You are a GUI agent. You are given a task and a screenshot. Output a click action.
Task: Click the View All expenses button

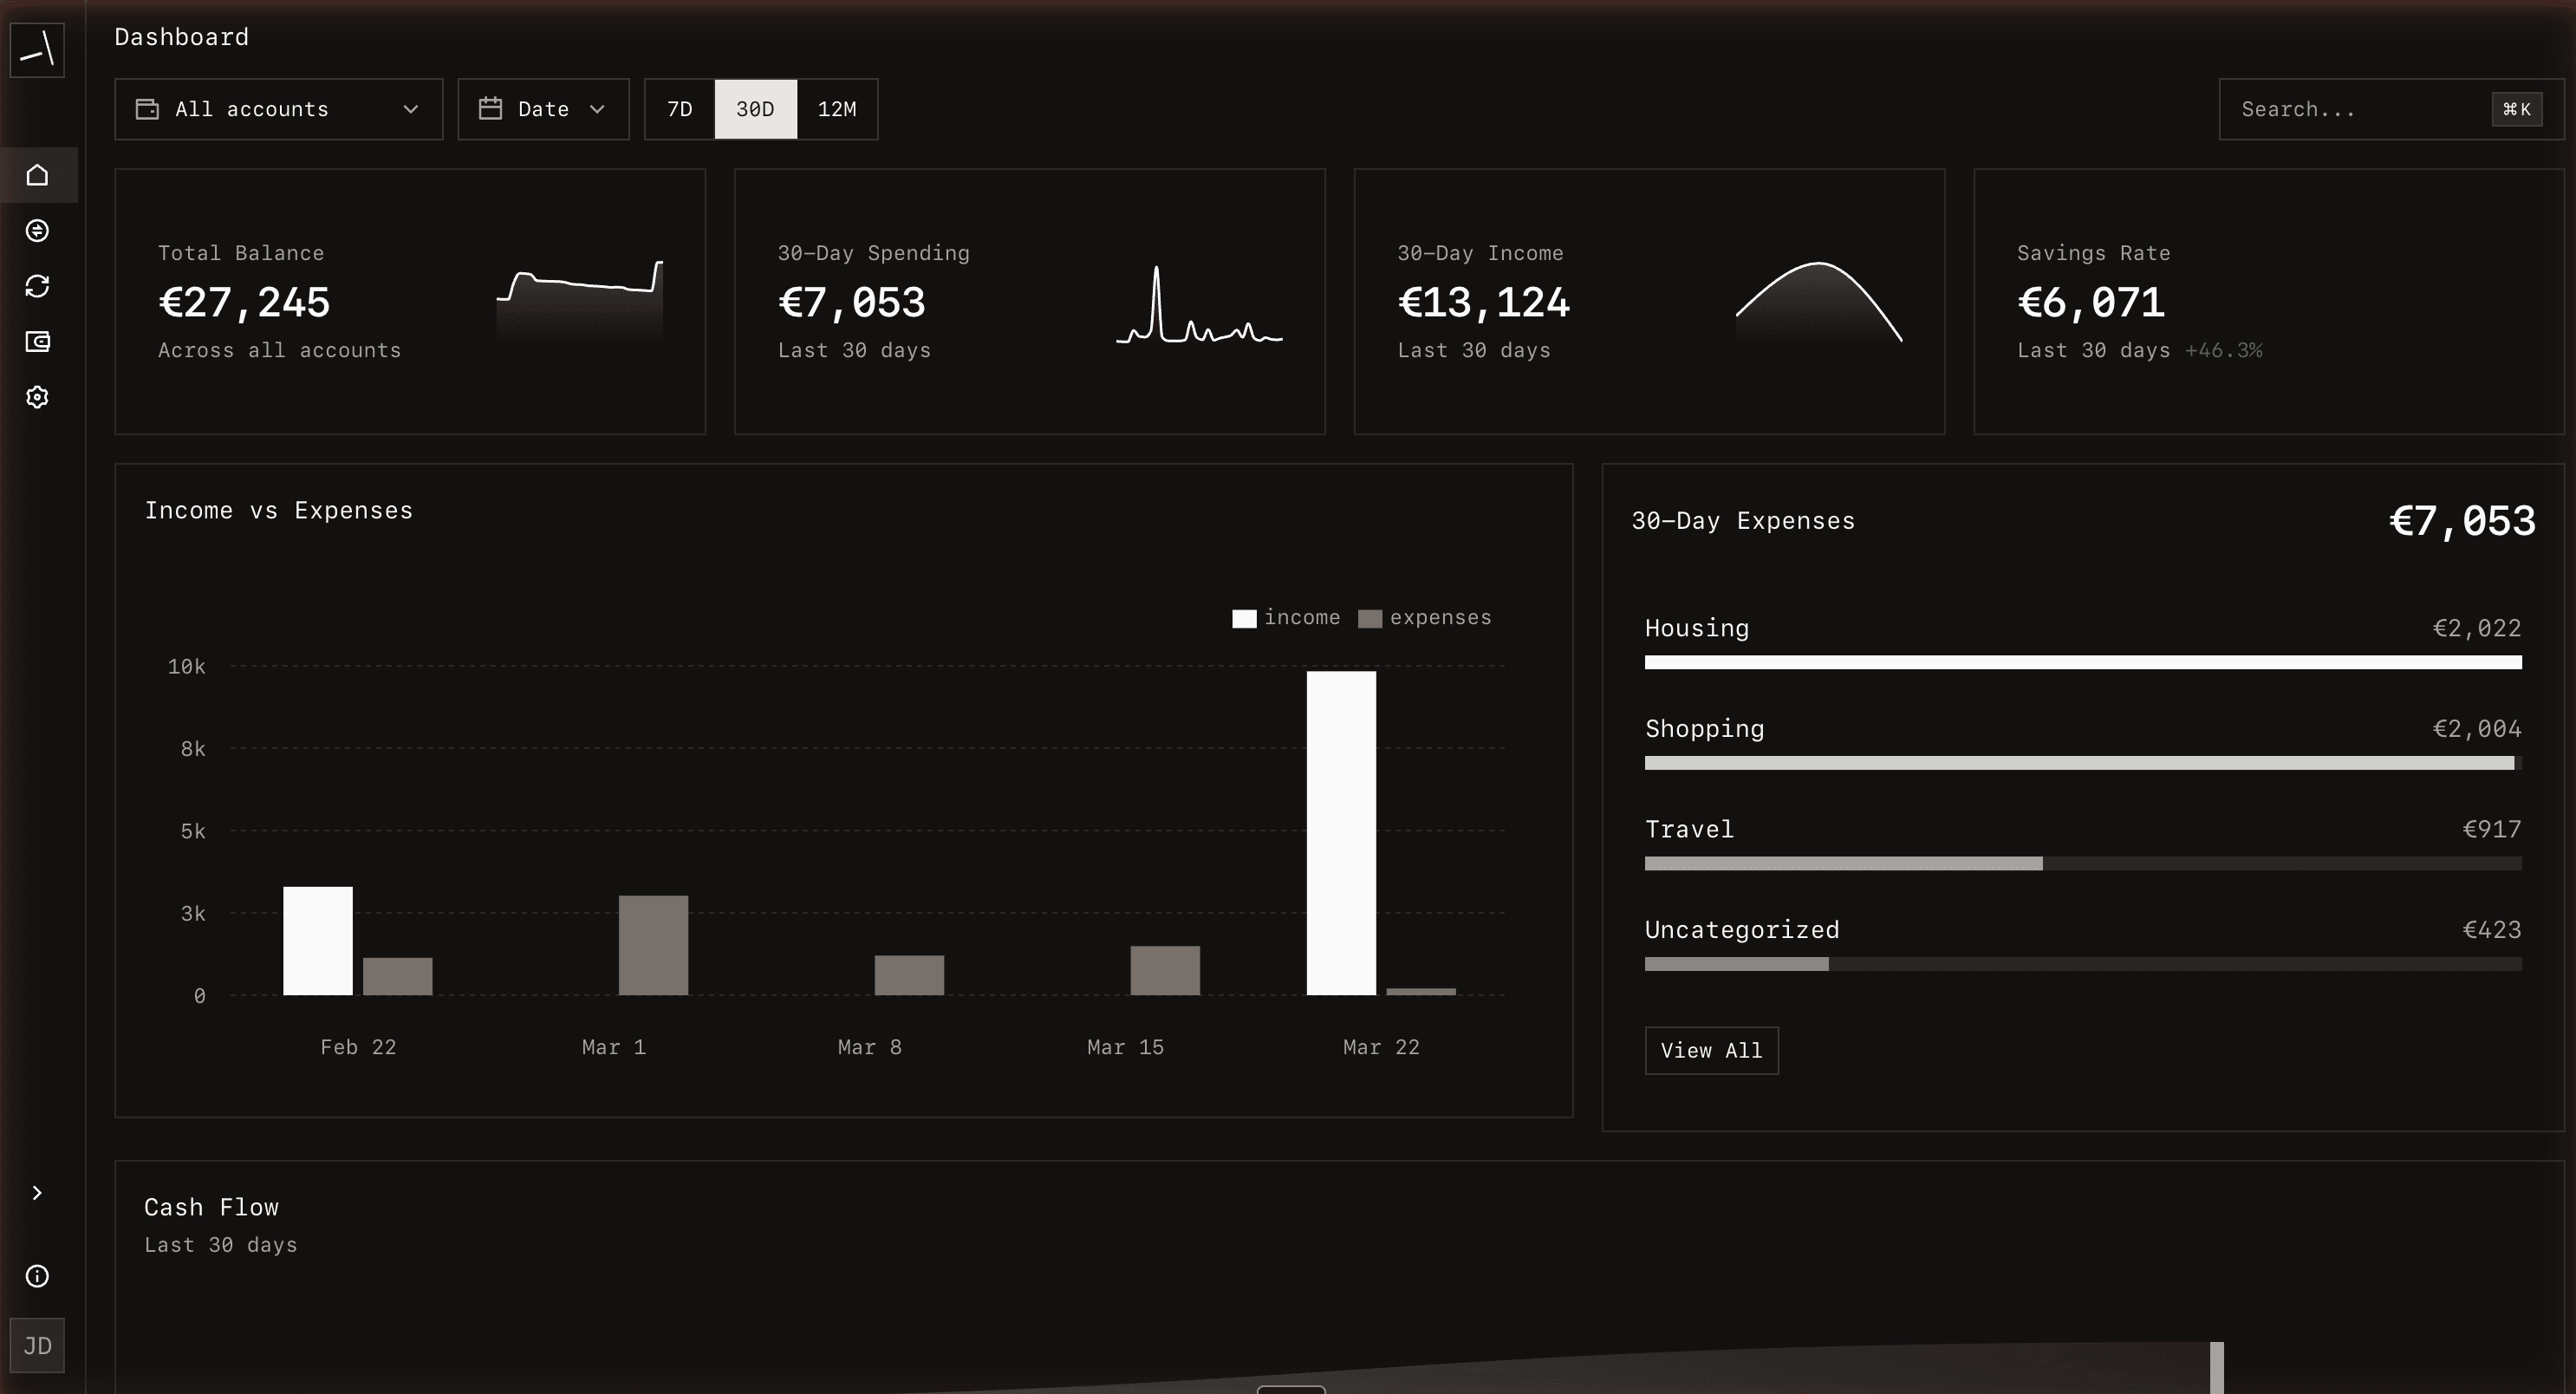(1711, 1050)
